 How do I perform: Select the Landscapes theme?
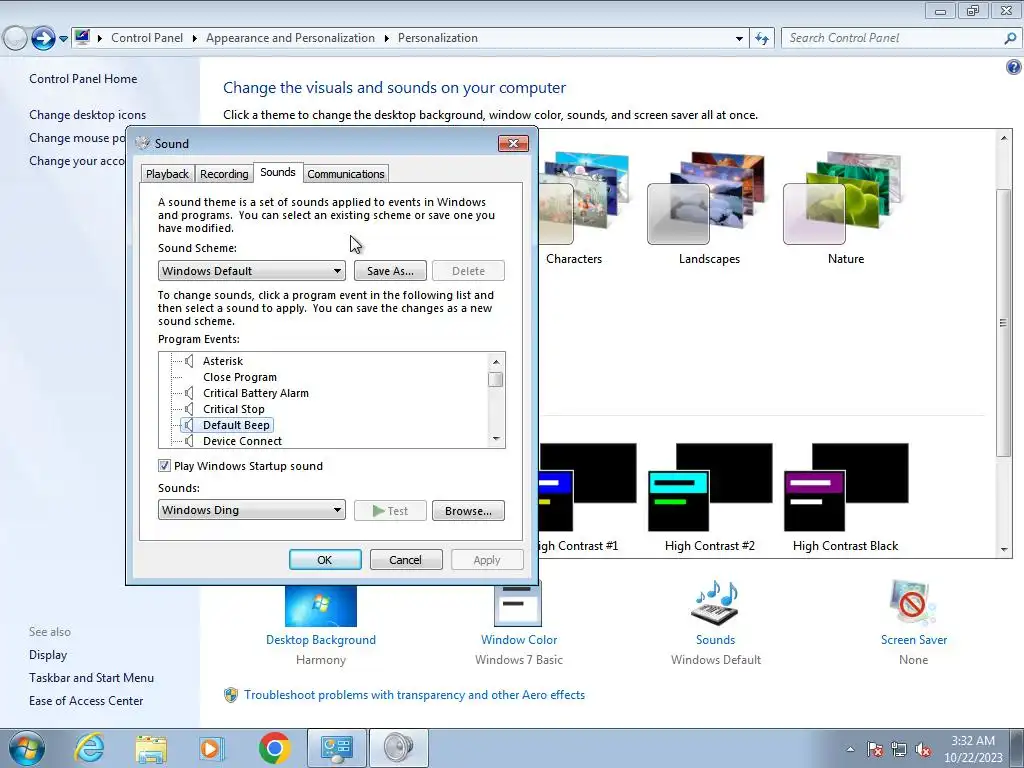[709, 208]
